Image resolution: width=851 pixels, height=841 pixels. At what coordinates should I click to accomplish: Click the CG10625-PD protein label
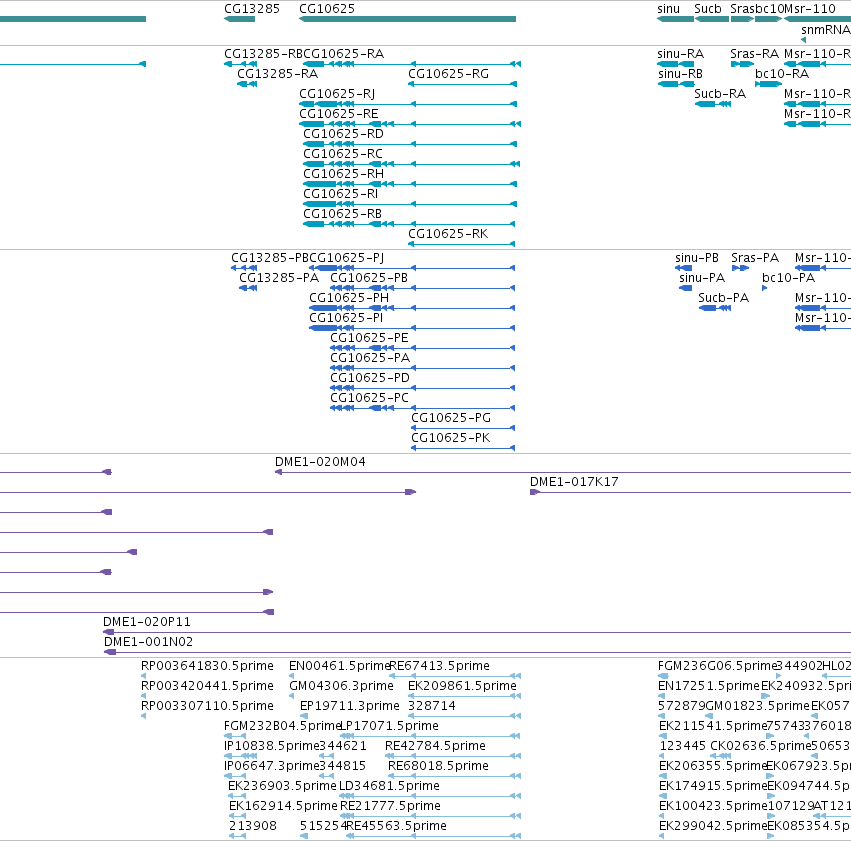coord(370,378)
